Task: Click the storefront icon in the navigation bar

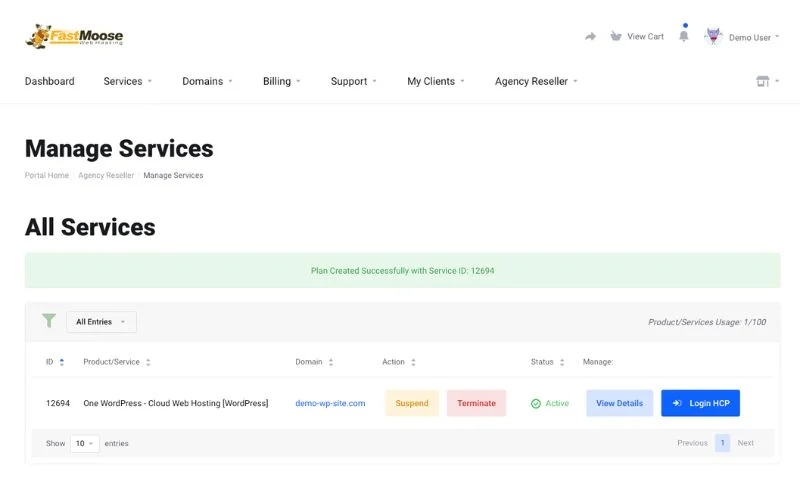Action: pyautogui.click(x=762, y=81)
